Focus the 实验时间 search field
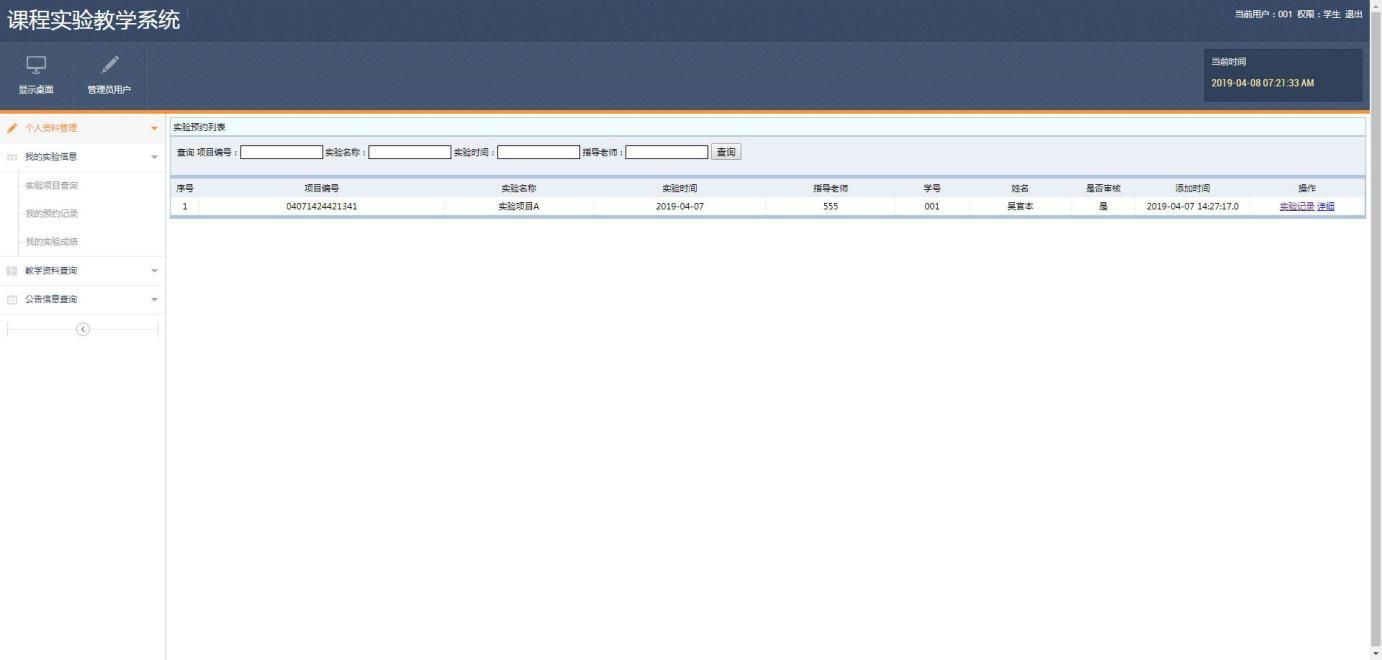1382x660 pixels. click(x=538, y=152)
